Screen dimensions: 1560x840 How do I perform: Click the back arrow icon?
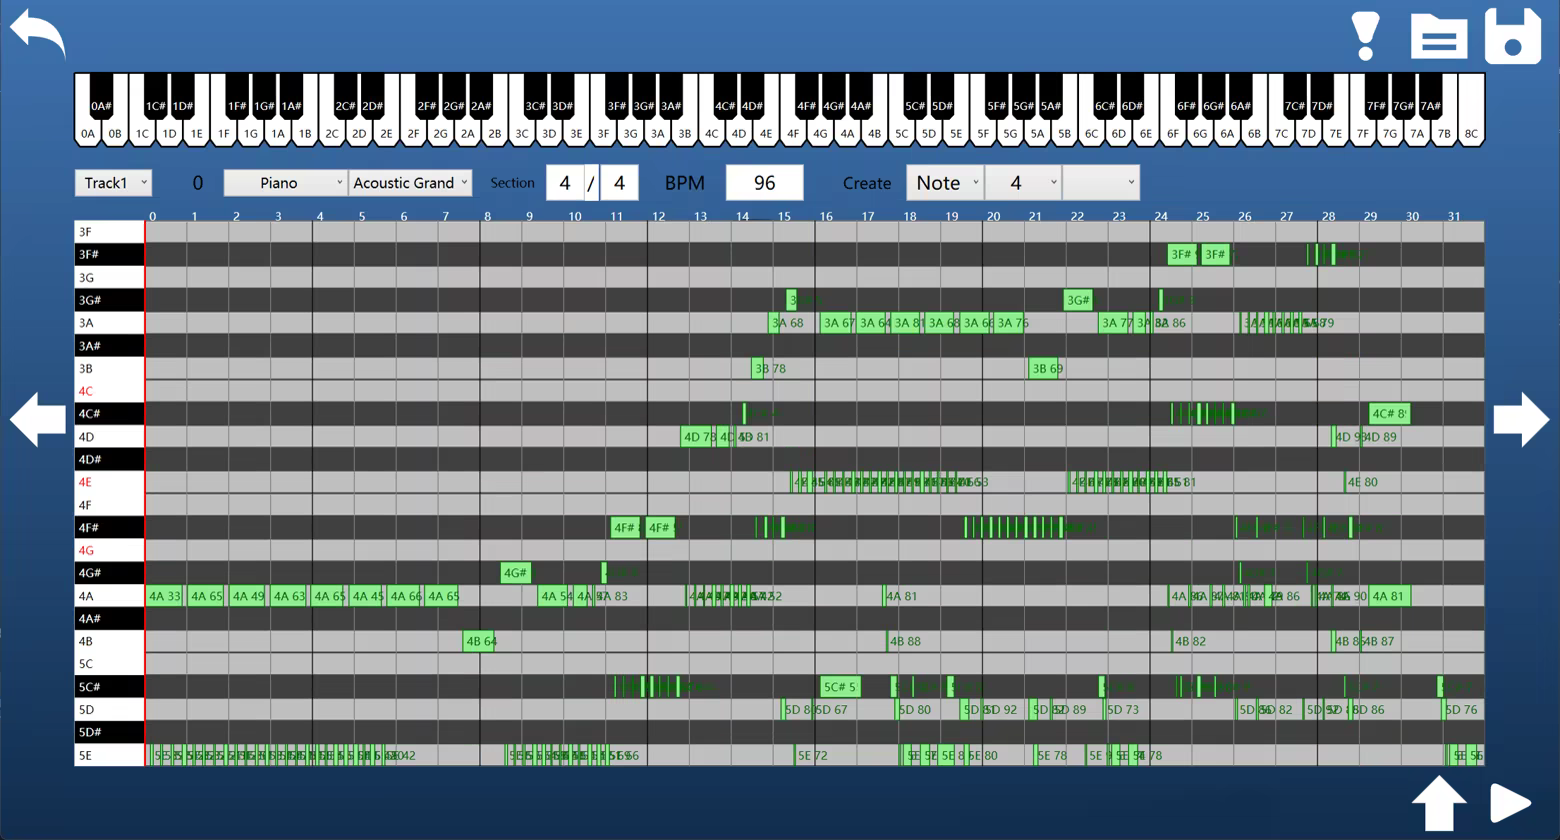click(x=38, y=35)
